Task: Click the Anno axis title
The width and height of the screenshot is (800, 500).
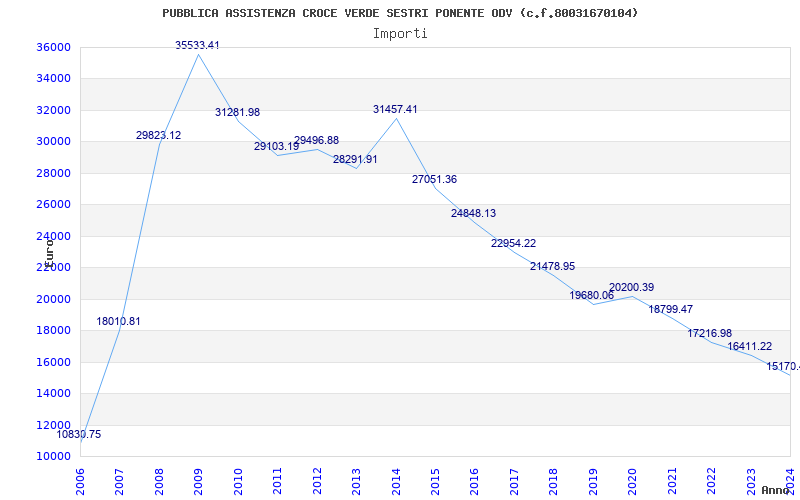Action: click(777, 491)
